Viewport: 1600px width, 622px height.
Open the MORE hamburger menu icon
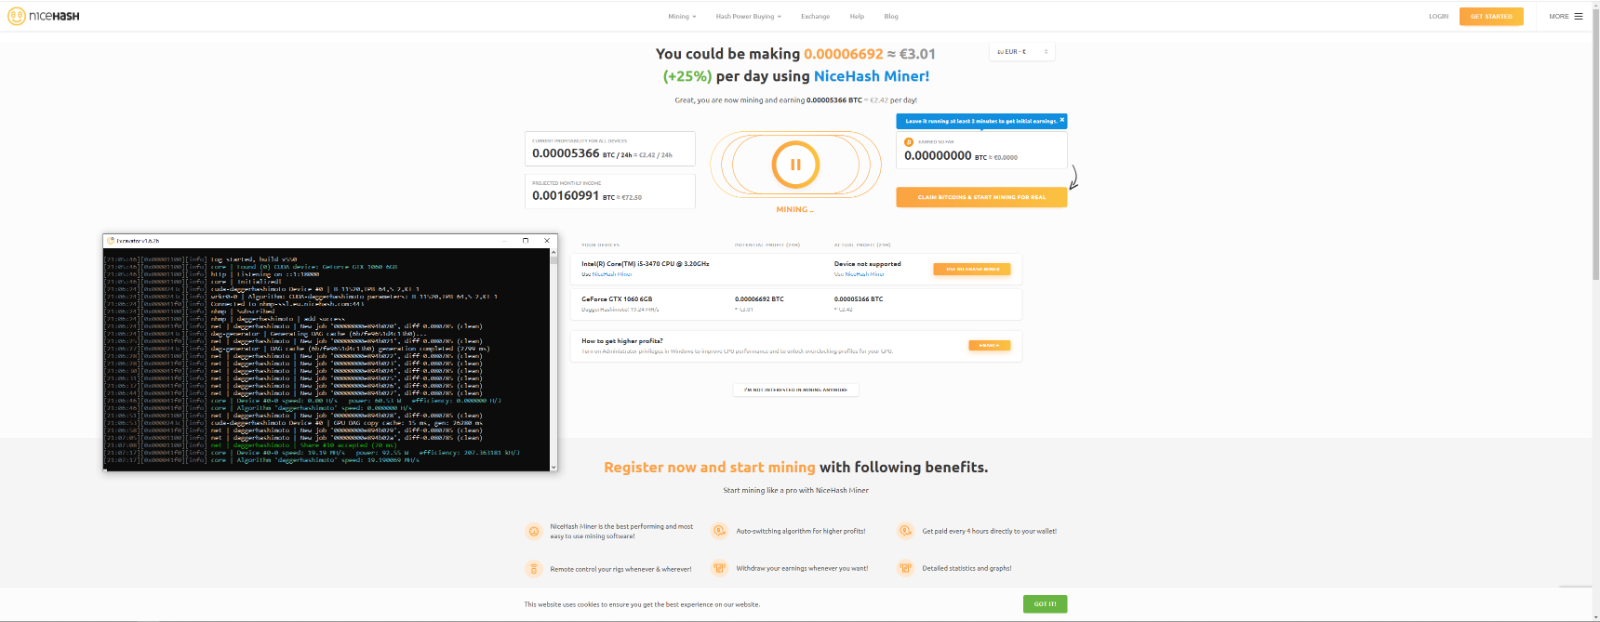[1578, 16]
